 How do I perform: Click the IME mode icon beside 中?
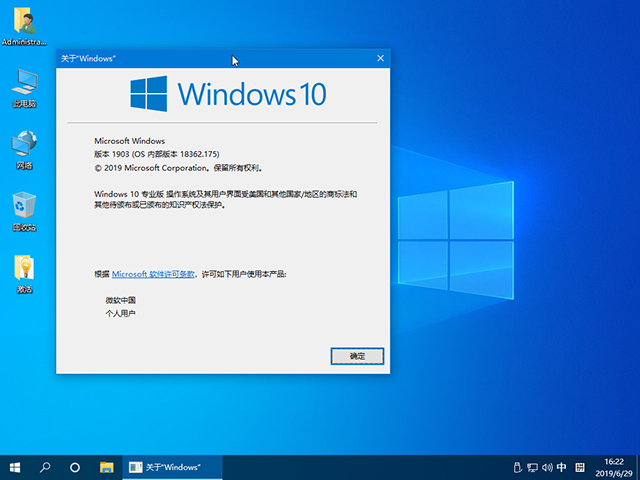point(580,467)
